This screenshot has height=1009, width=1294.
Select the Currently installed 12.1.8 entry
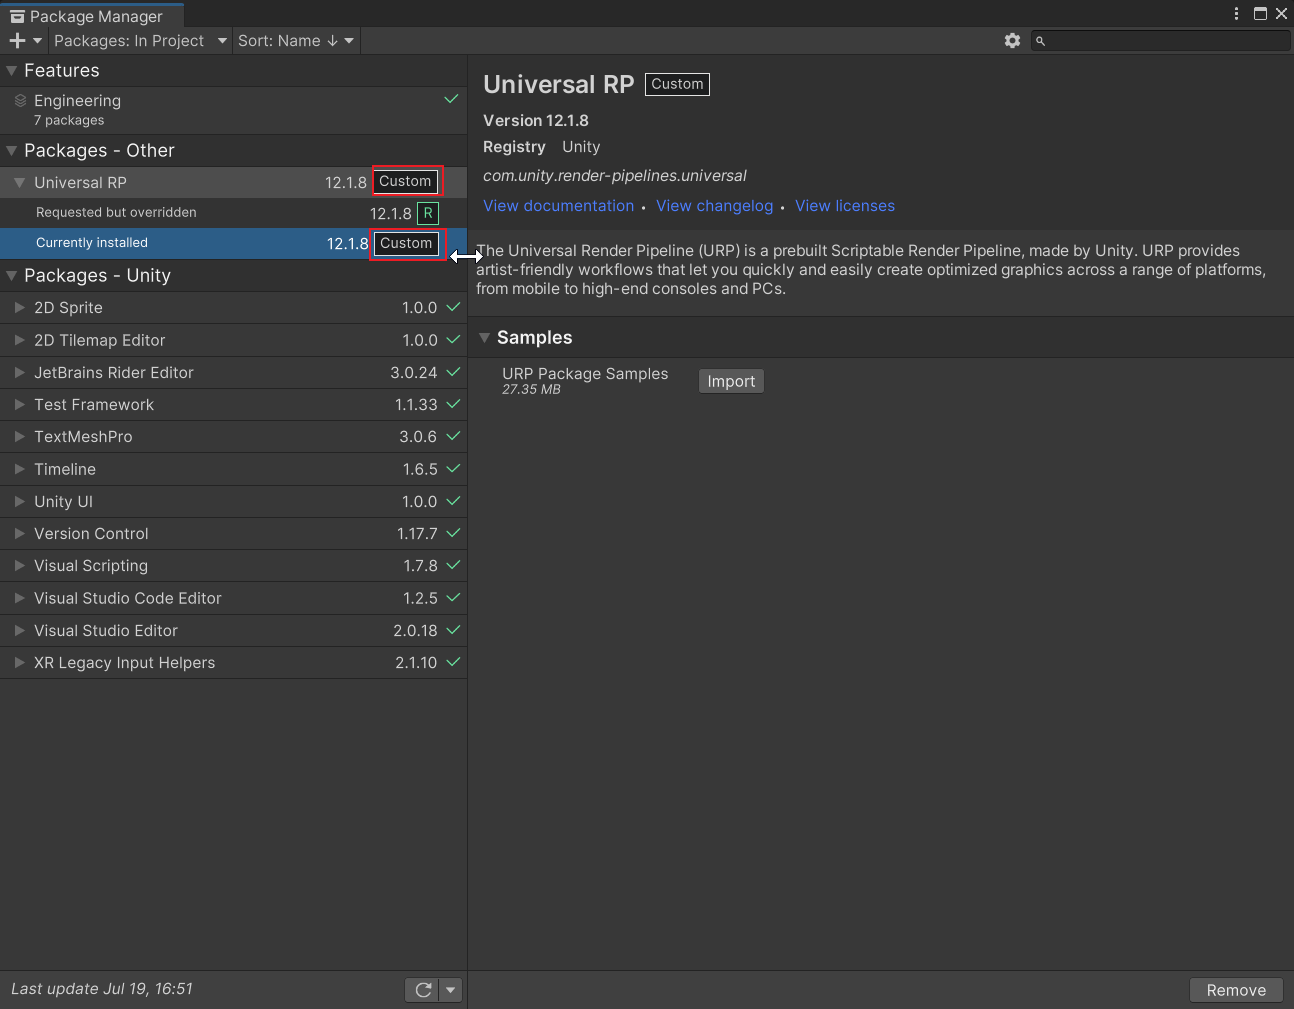pyautogui.click(x=150, y=243)
